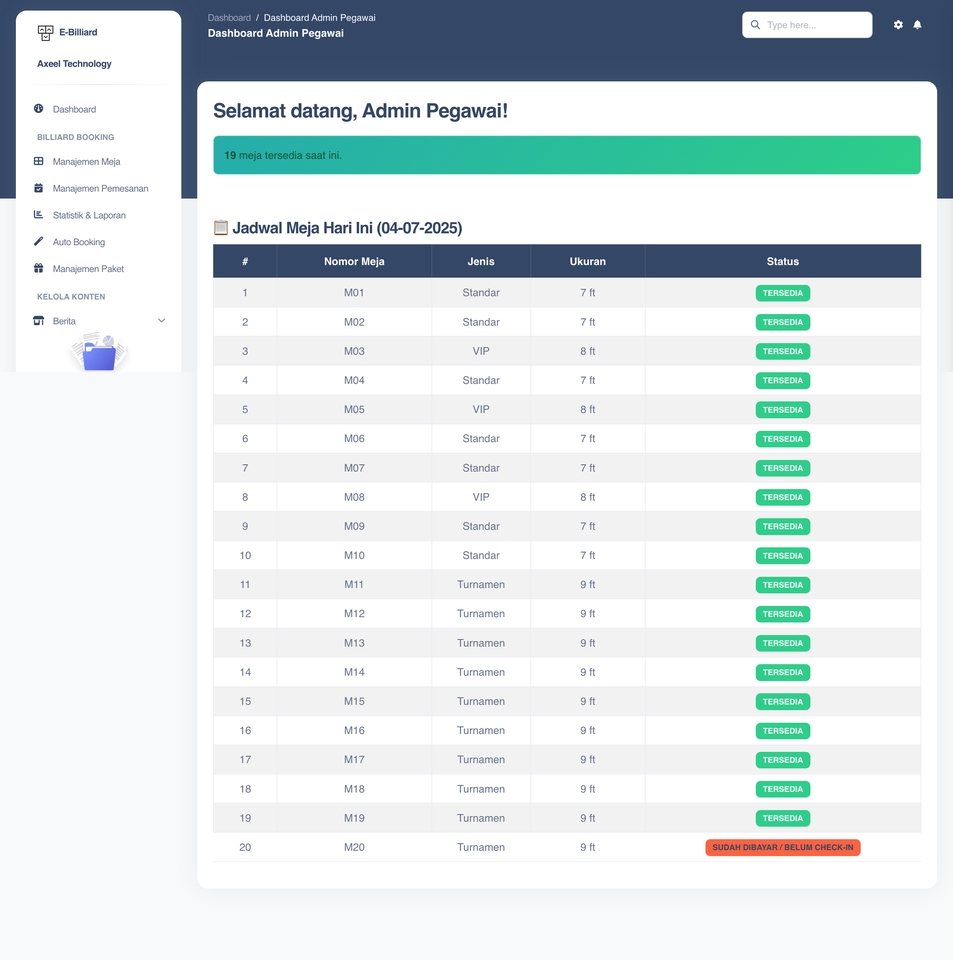
Task: Click the folder illustration in sidebar
Action: tap(99, 354)
